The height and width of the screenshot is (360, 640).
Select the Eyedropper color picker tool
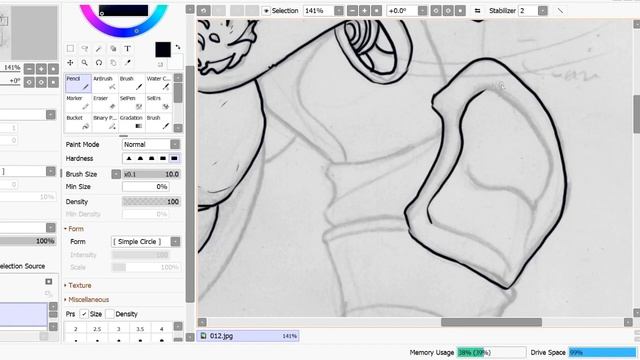click(127, 62)
